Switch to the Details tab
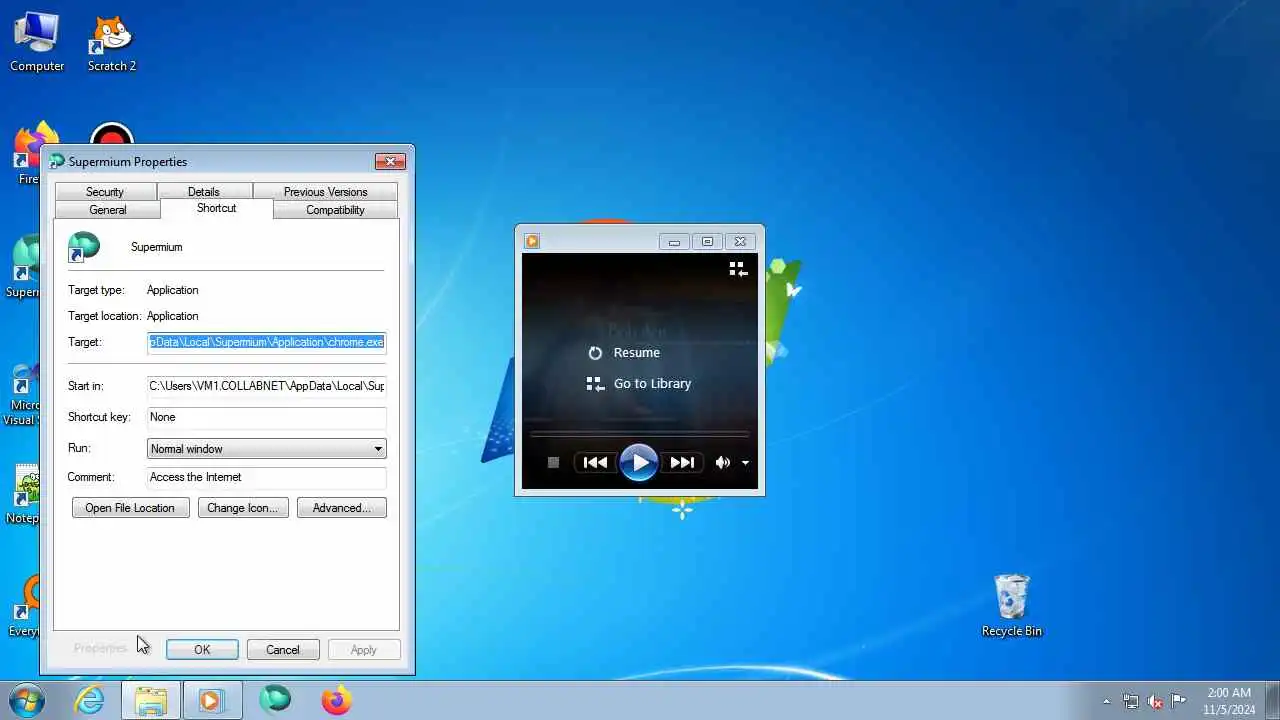 [x=203, y=192]
